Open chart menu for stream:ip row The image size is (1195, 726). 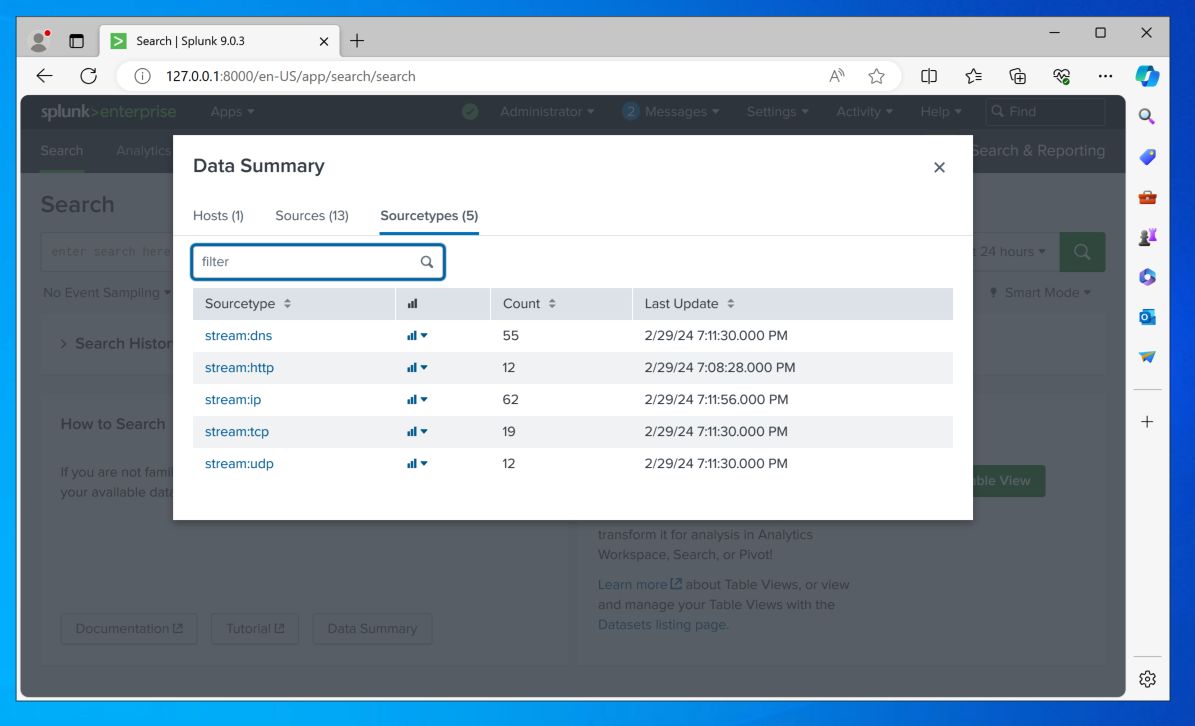[x=417, y=400]
